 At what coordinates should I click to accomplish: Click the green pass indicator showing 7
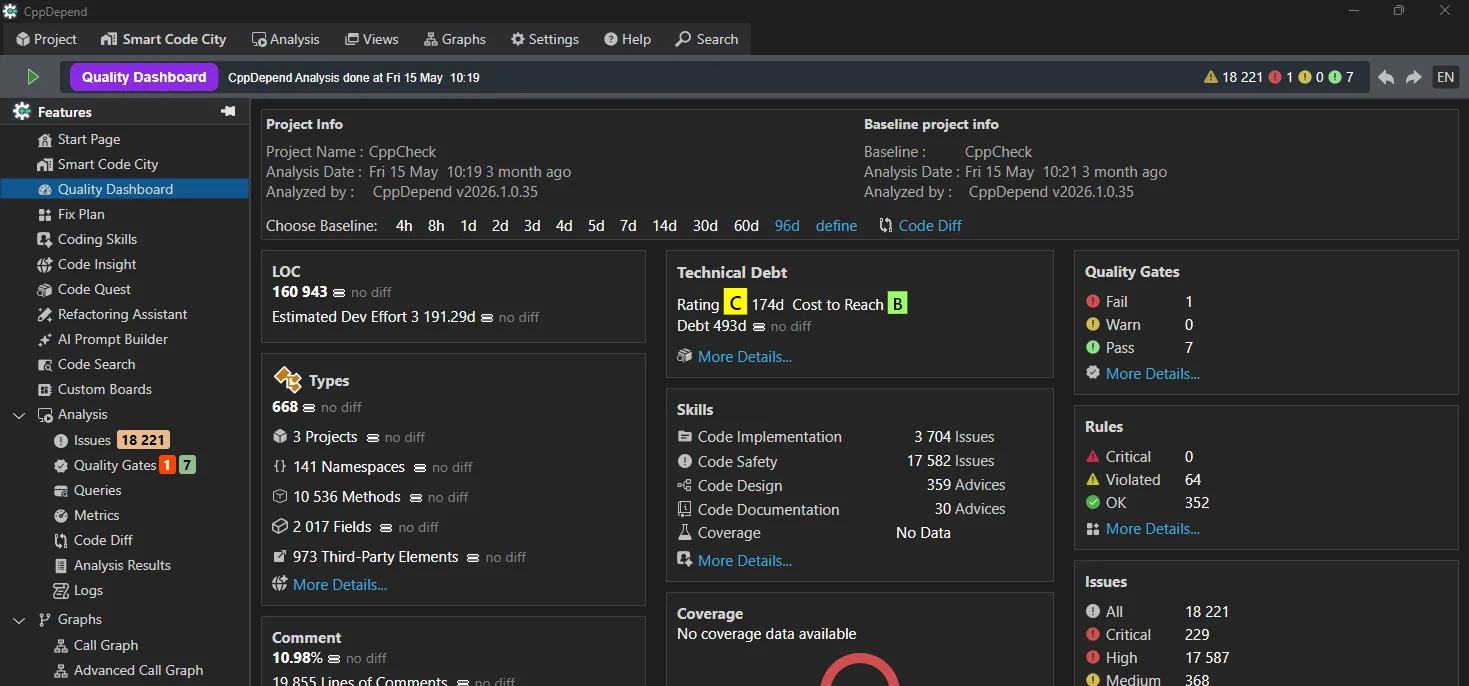[1341, 77]
